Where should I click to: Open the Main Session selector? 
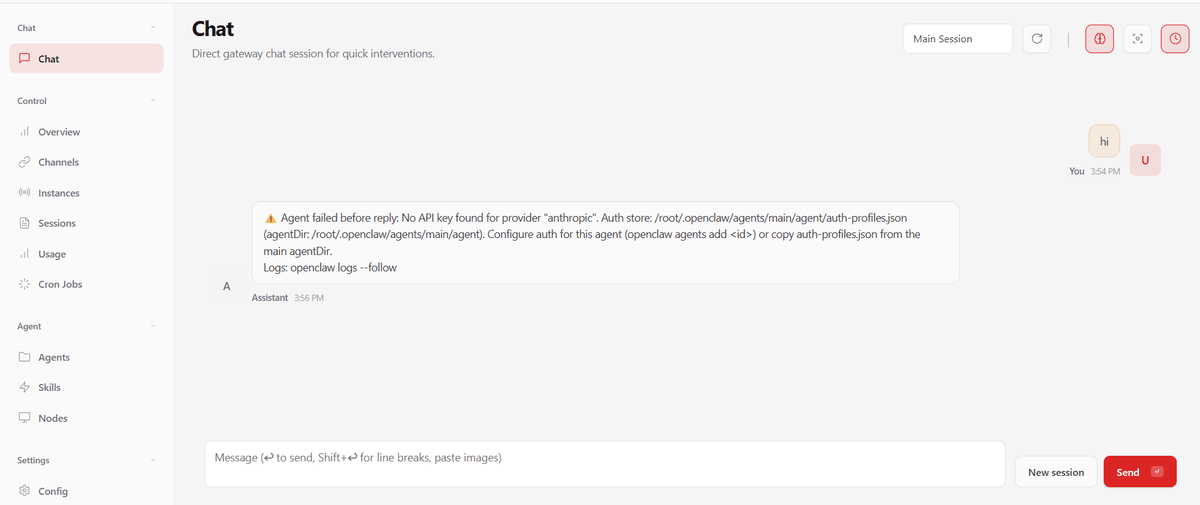pyautogui.click(x=957, y=39)
